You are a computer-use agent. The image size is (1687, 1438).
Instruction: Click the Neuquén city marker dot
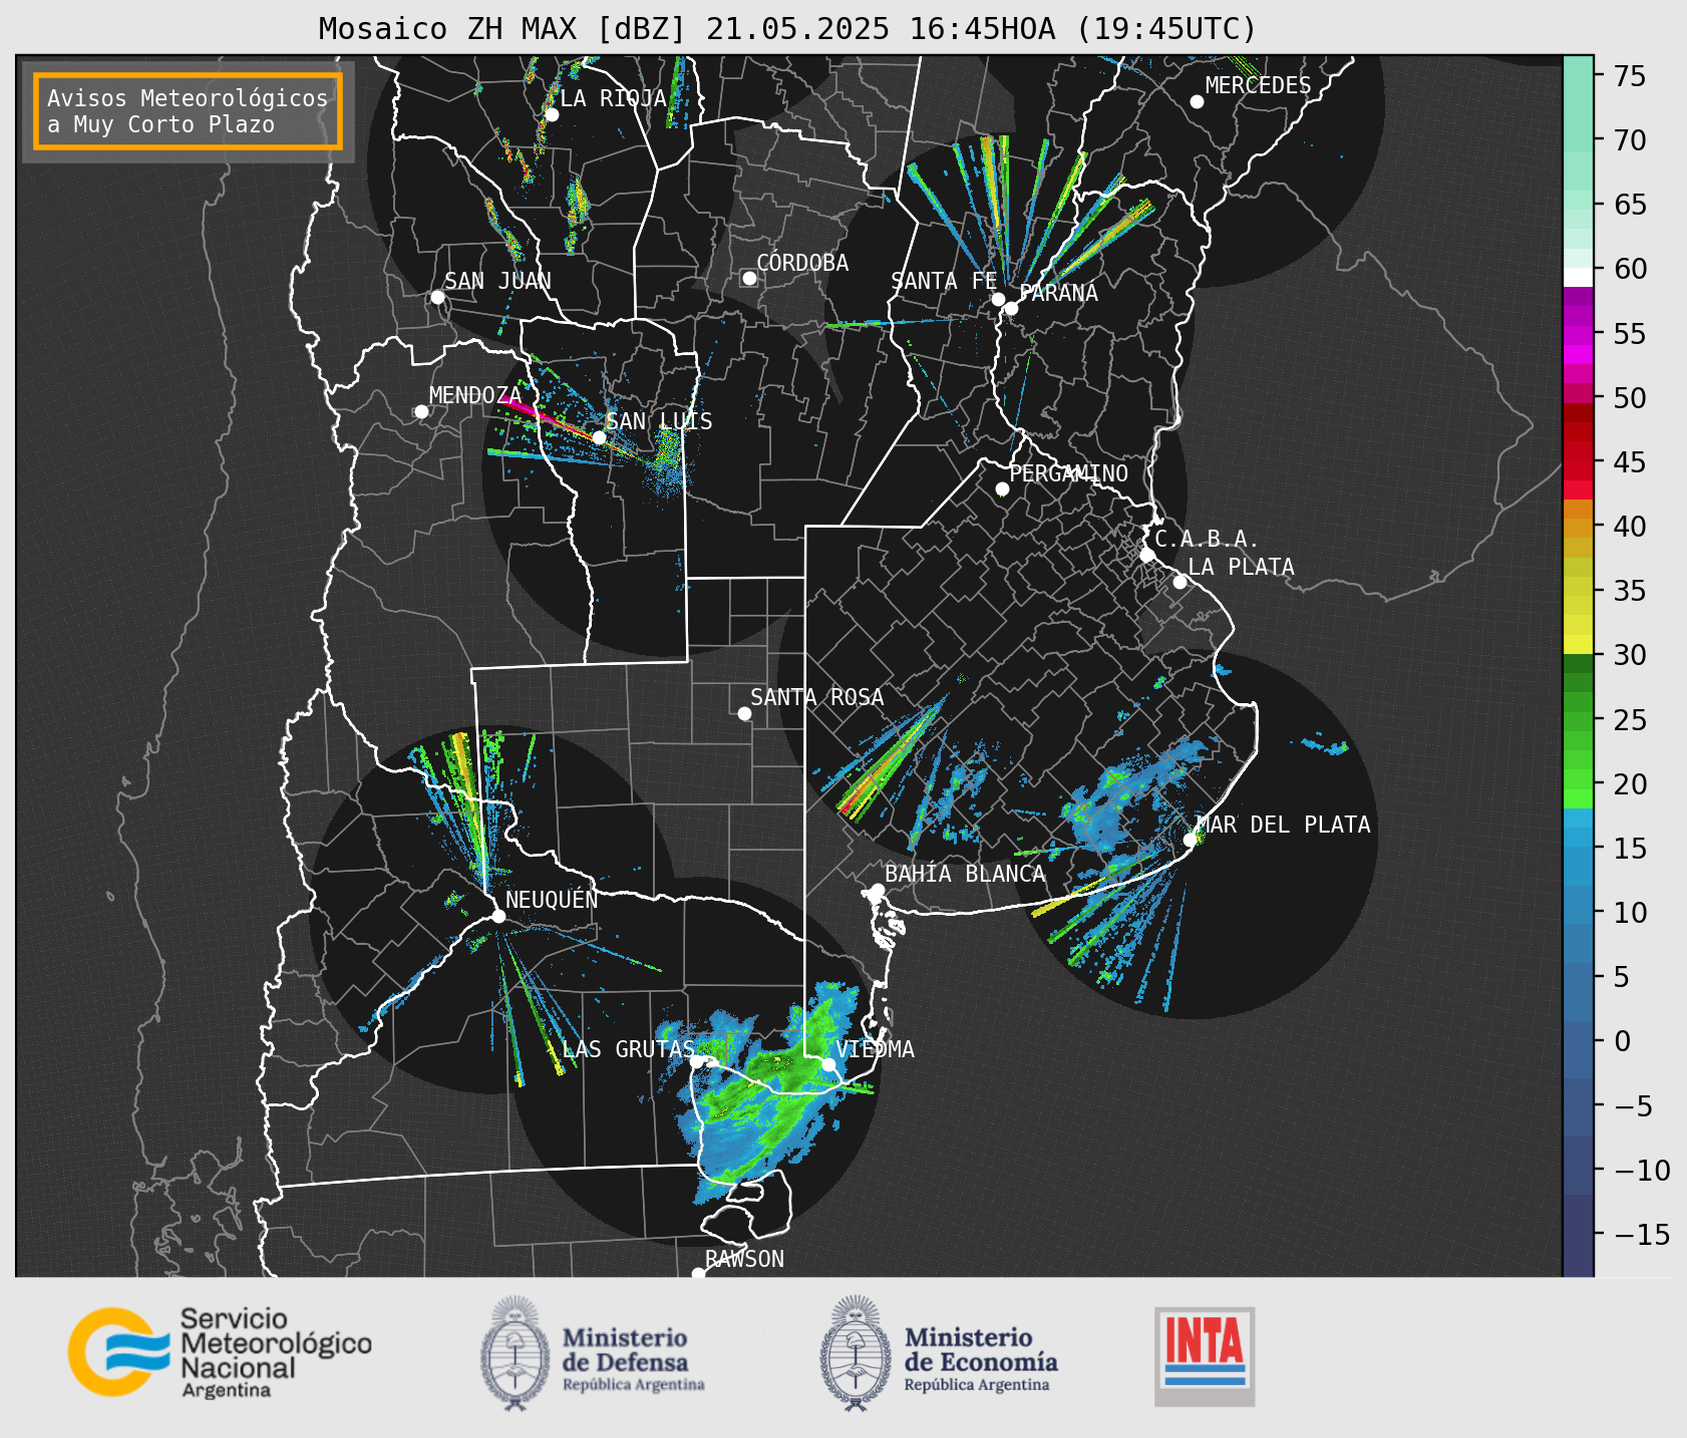click(x=498, y=916)
